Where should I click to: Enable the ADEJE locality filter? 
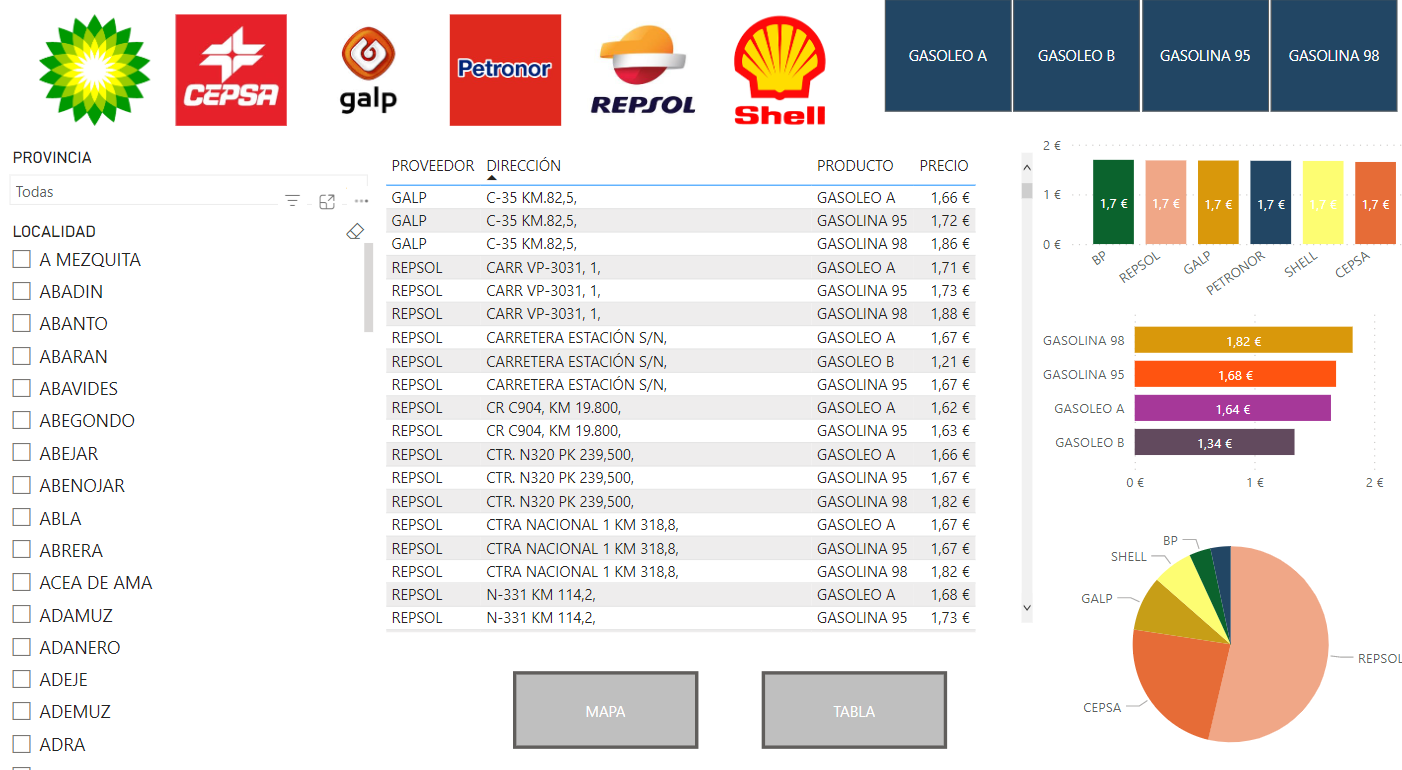click(x=21, y=679)
